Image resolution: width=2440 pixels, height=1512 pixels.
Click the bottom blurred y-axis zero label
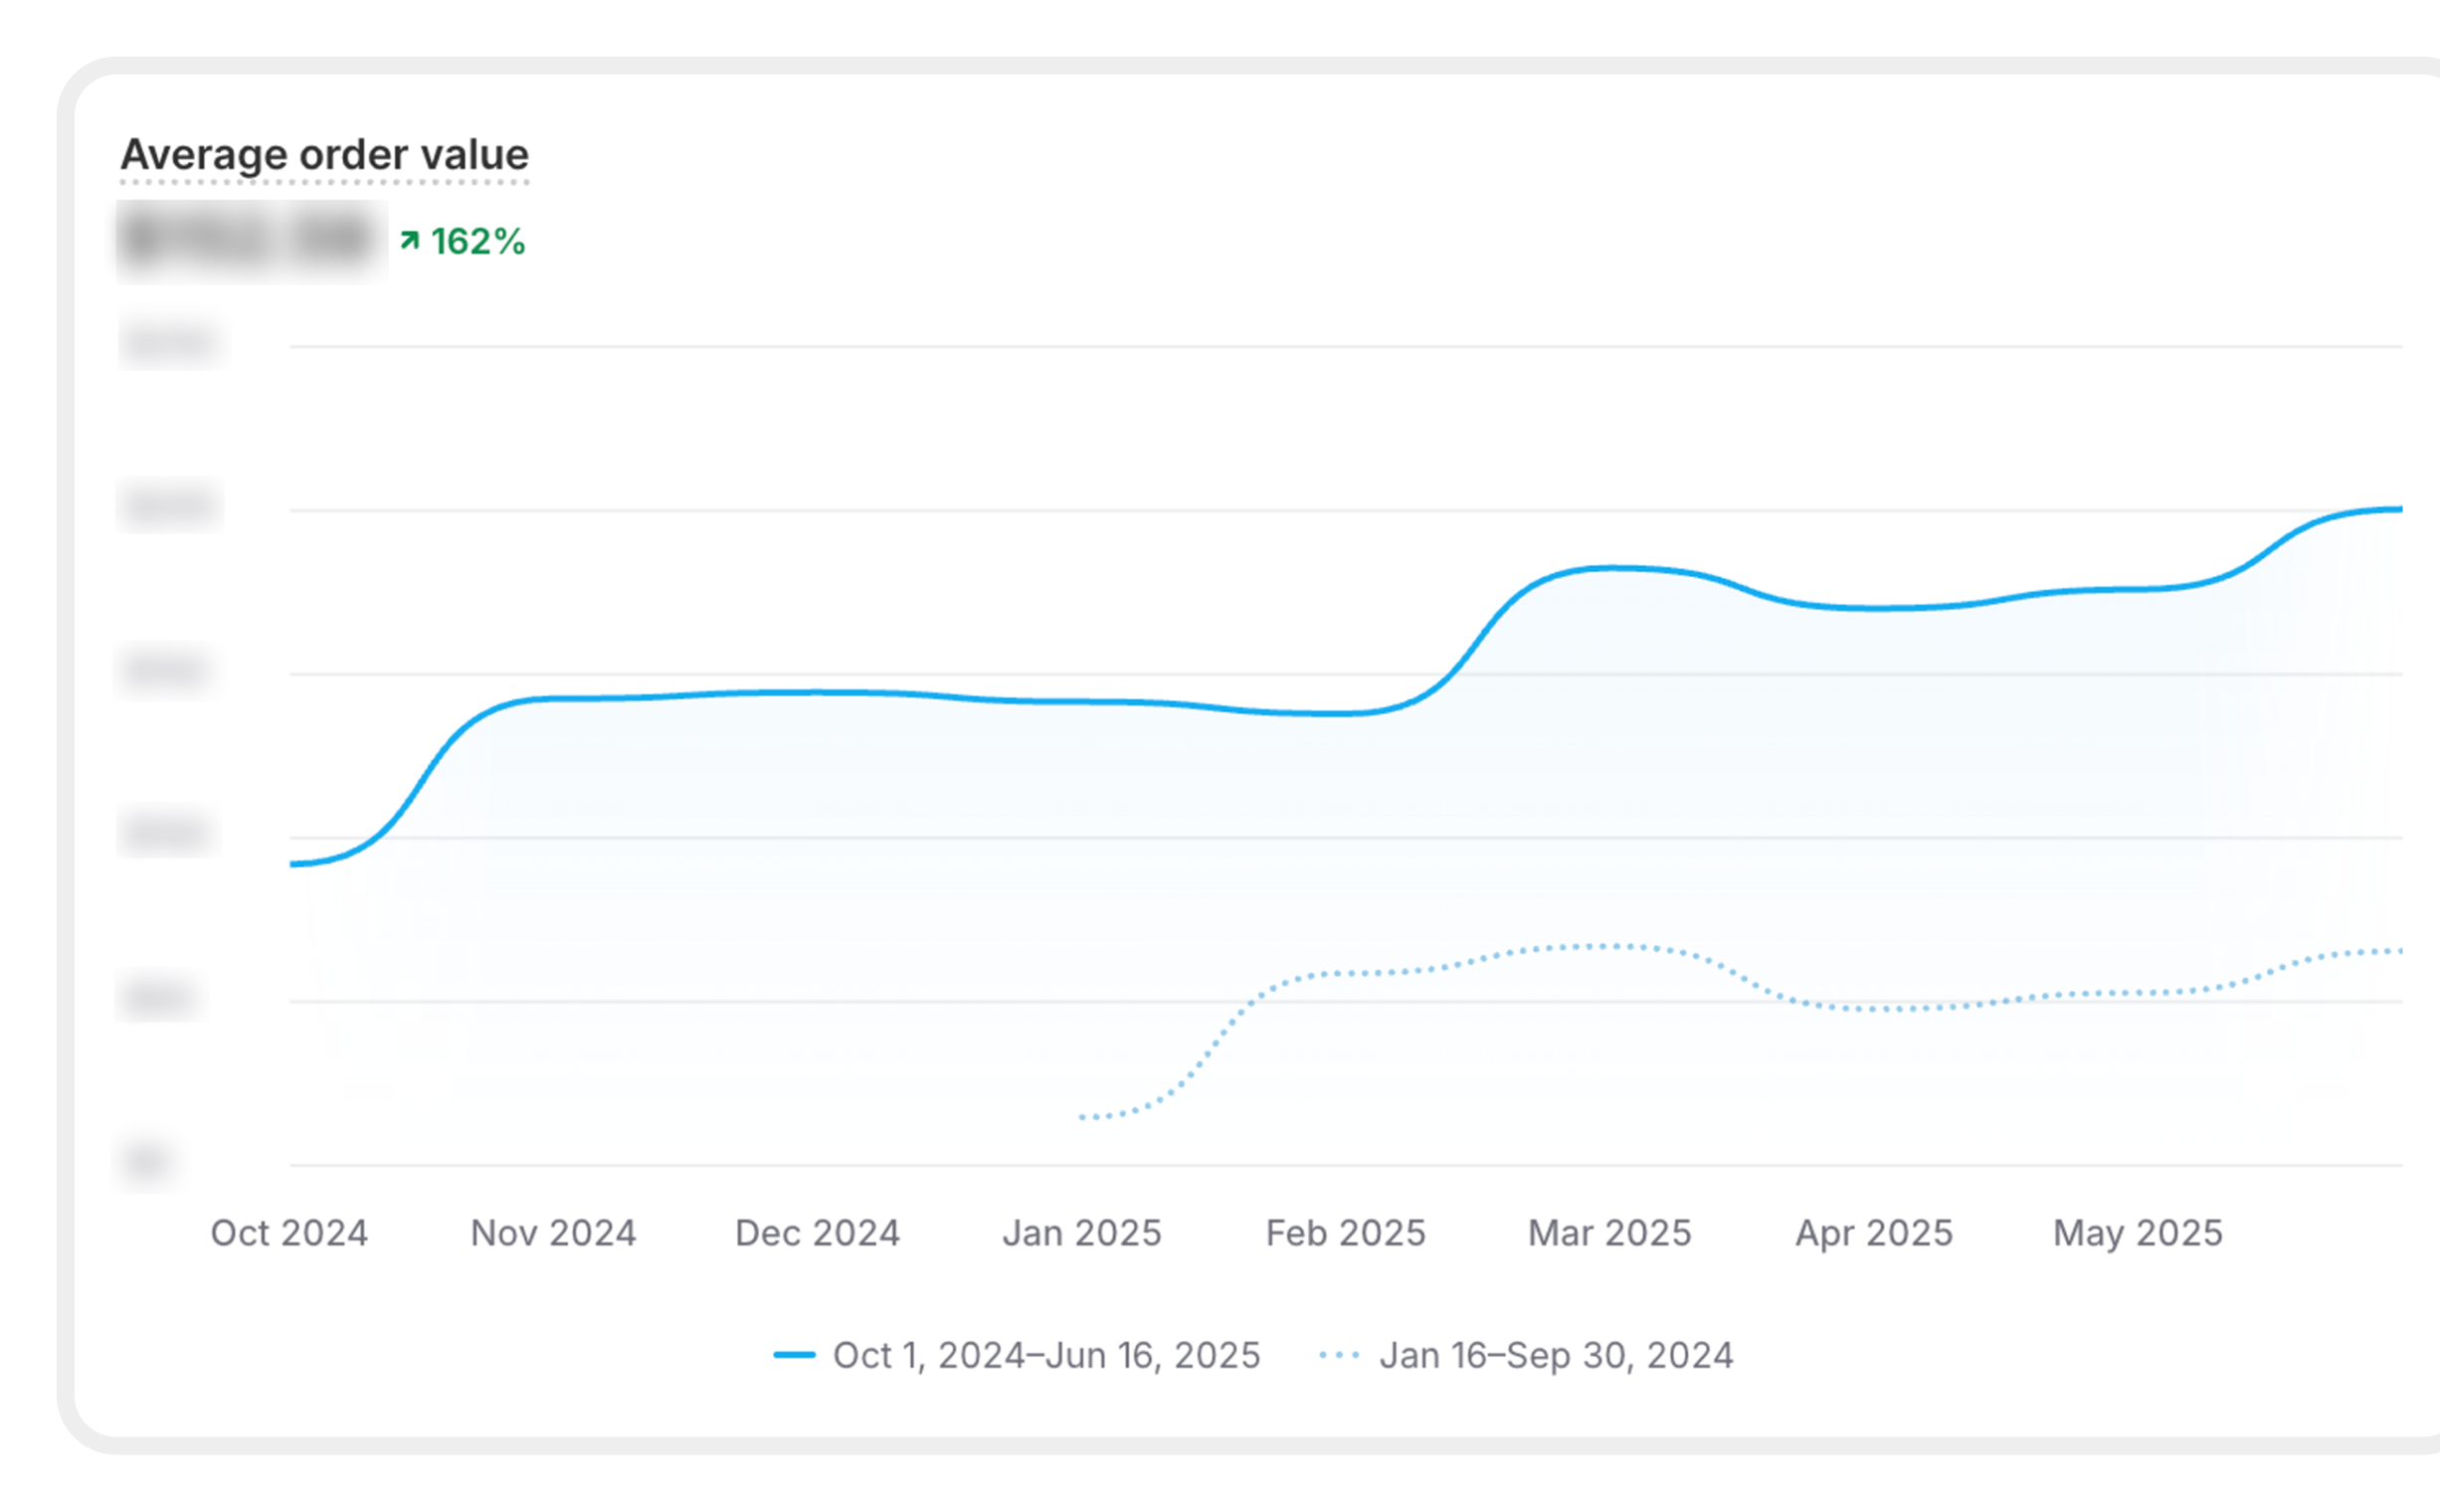148,1162
